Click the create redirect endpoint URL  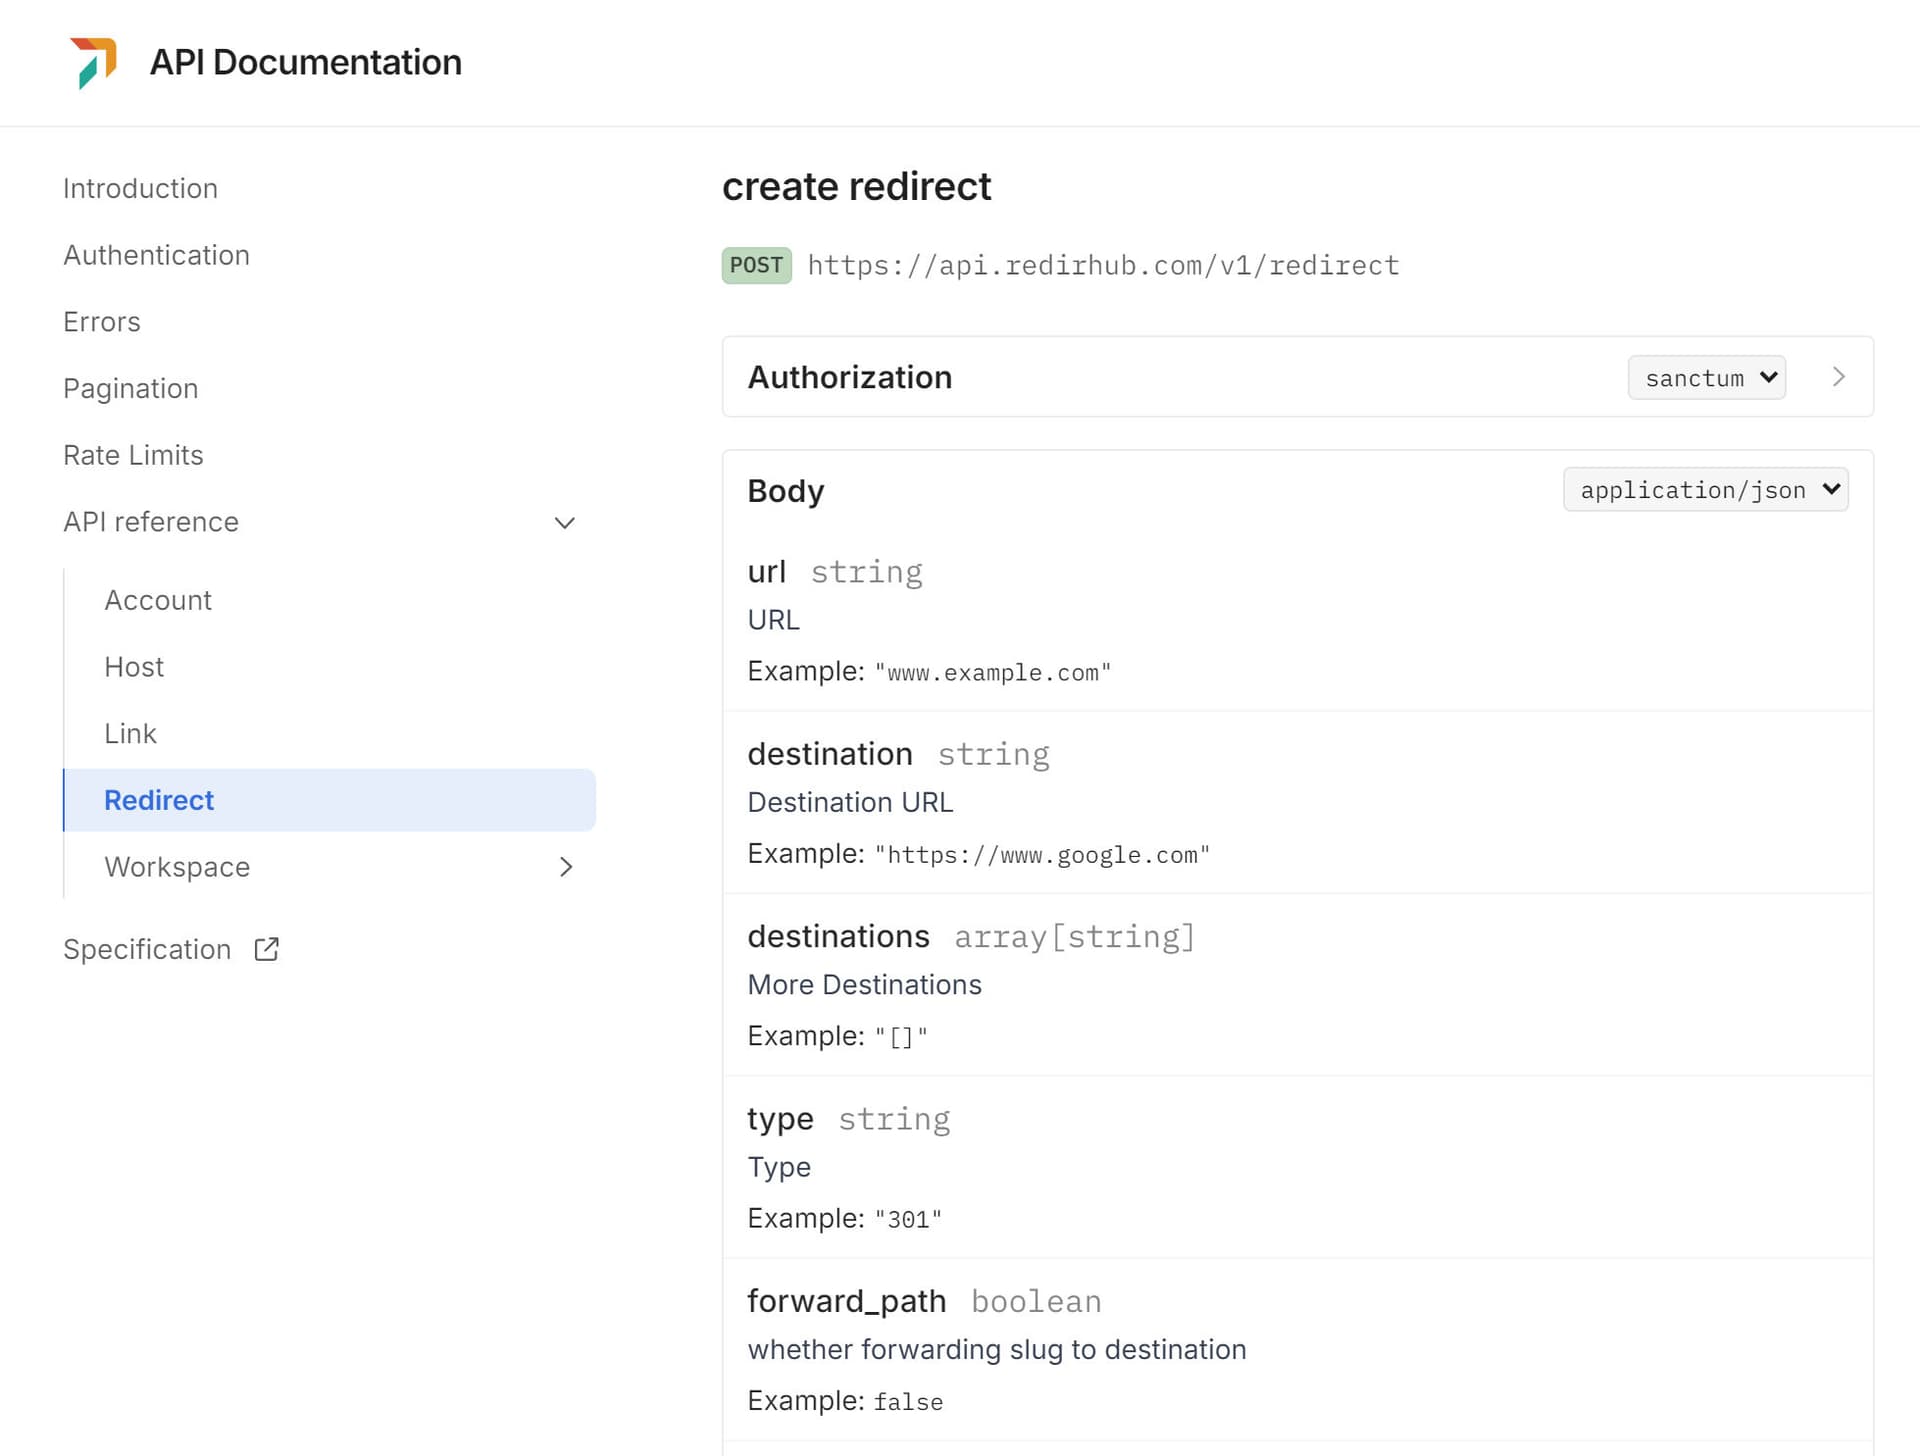[x=1102, y=265]
